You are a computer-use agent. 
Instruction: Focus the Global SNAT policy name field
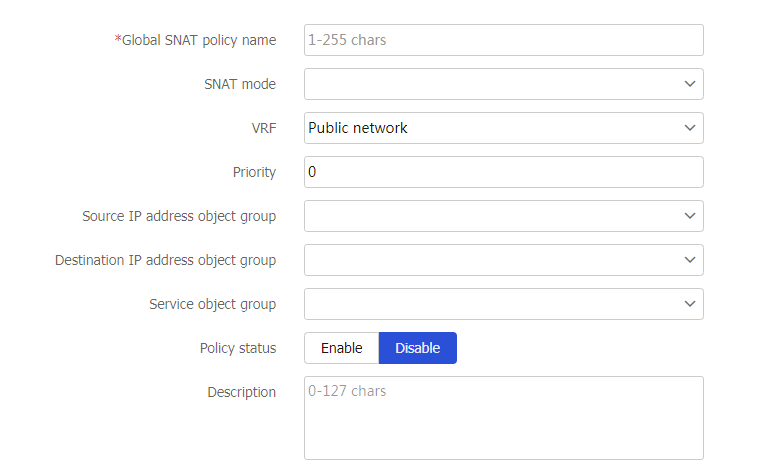pos(503,40)
